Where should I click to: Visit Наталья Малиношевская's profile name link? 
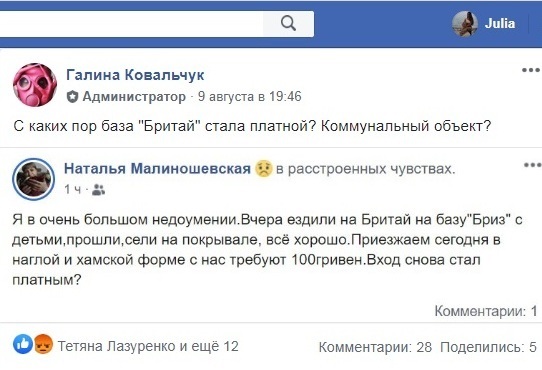pyautogui.click(x=157, y=169)
